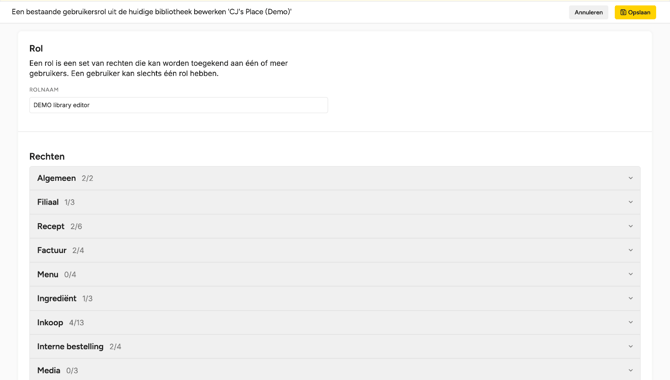Expand the Recept chevron arrow

click(x=631, y=226)
